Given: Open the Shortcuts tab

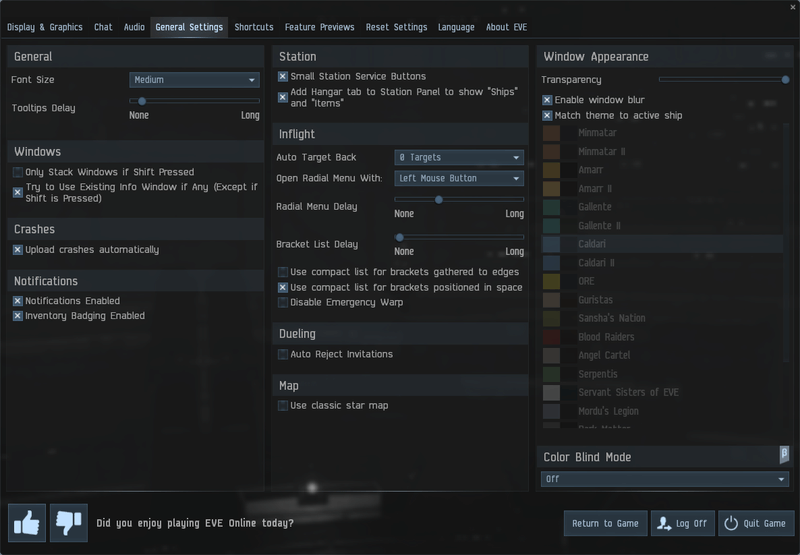Looking at the screenshot, I should pos(254,27).
